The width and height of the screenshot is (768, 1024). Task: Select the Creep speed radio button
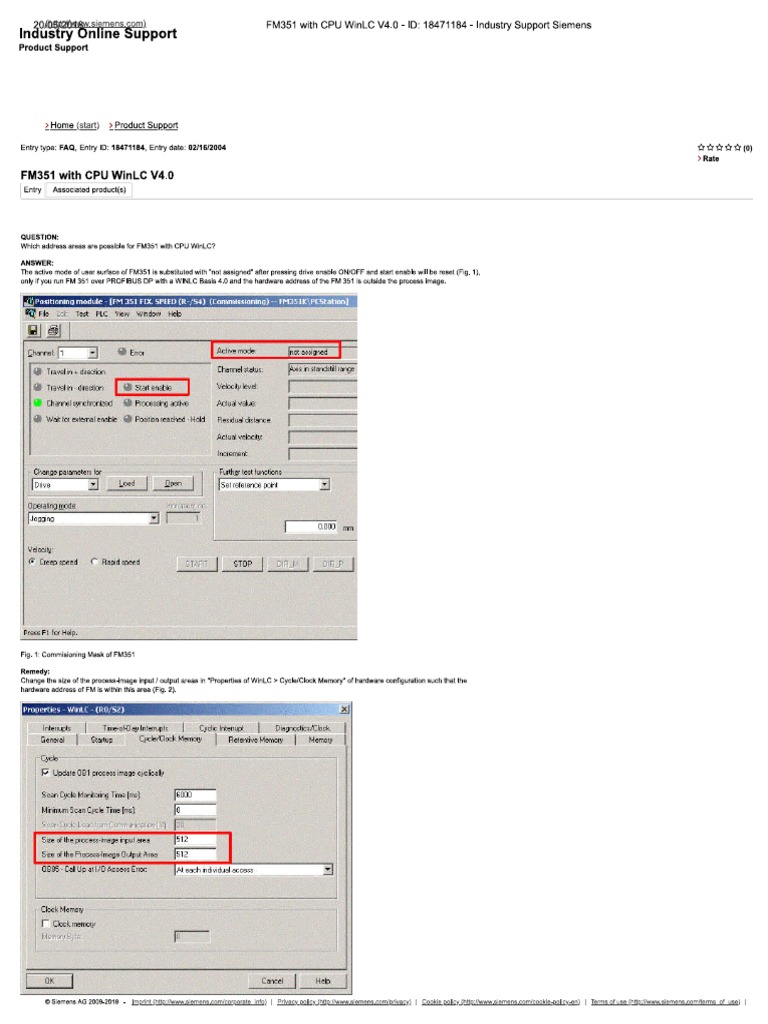[x=32, y=562]
